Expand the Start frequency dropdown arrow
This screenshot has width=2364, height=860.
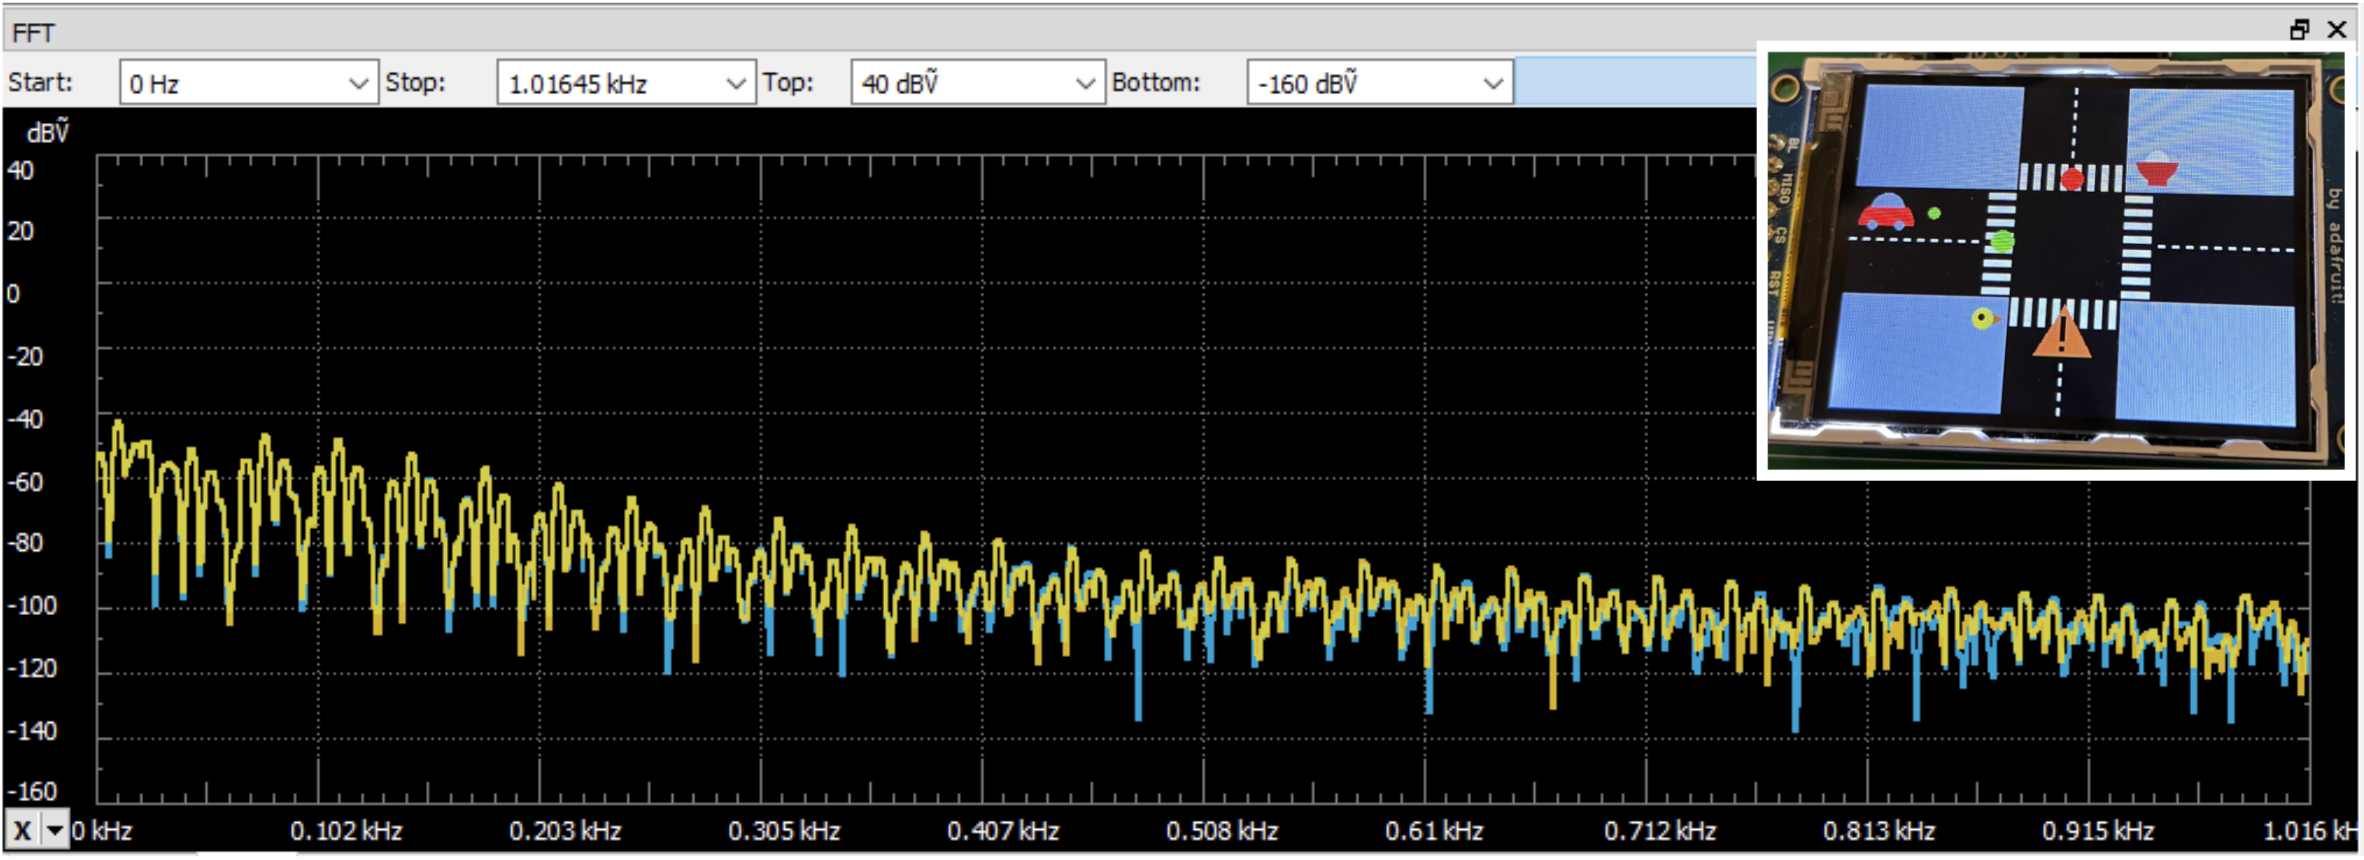[358, 83]
